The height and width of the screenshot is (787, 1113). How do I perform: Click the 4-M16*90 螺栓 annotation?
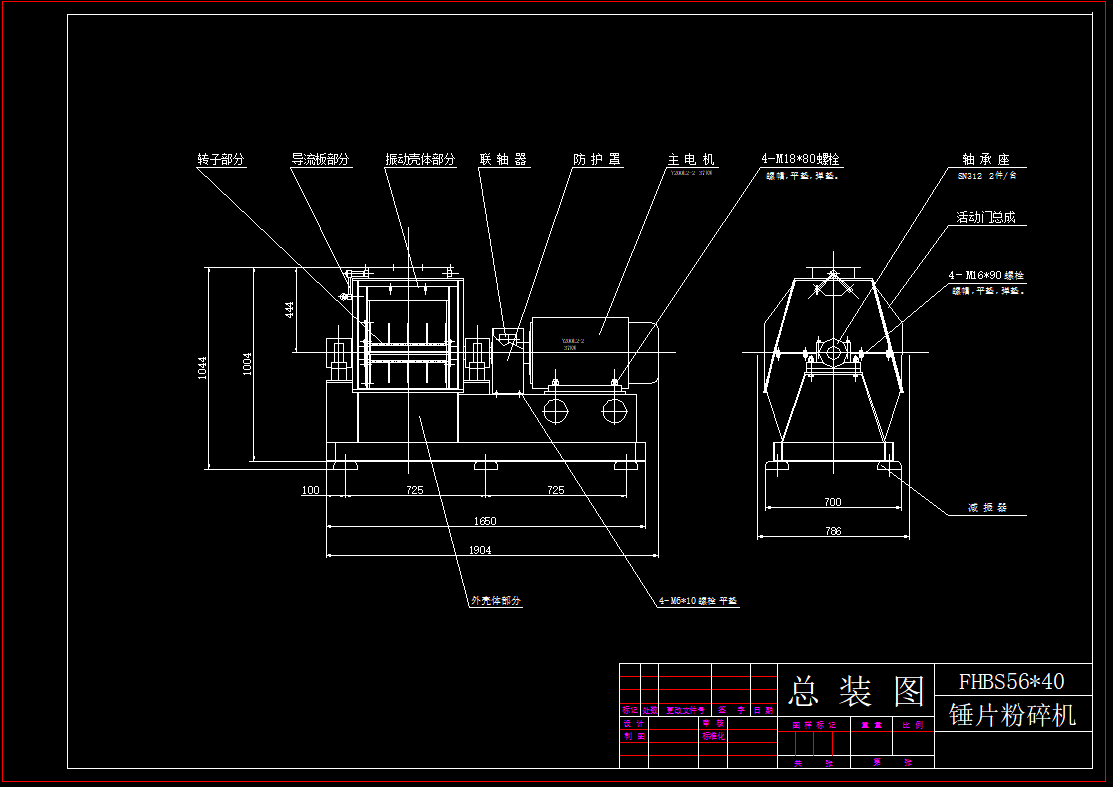[986, 275]
